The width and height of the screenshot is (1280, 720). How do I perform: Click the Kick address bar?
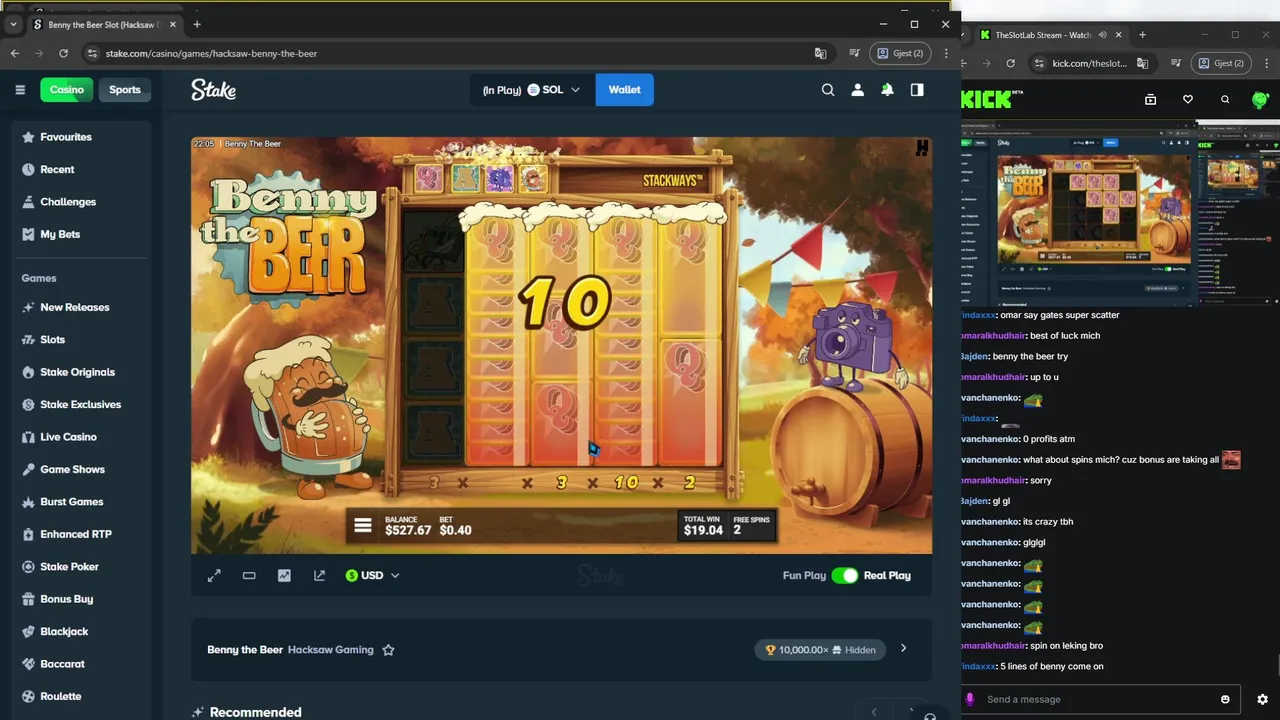pos(1090,63)
